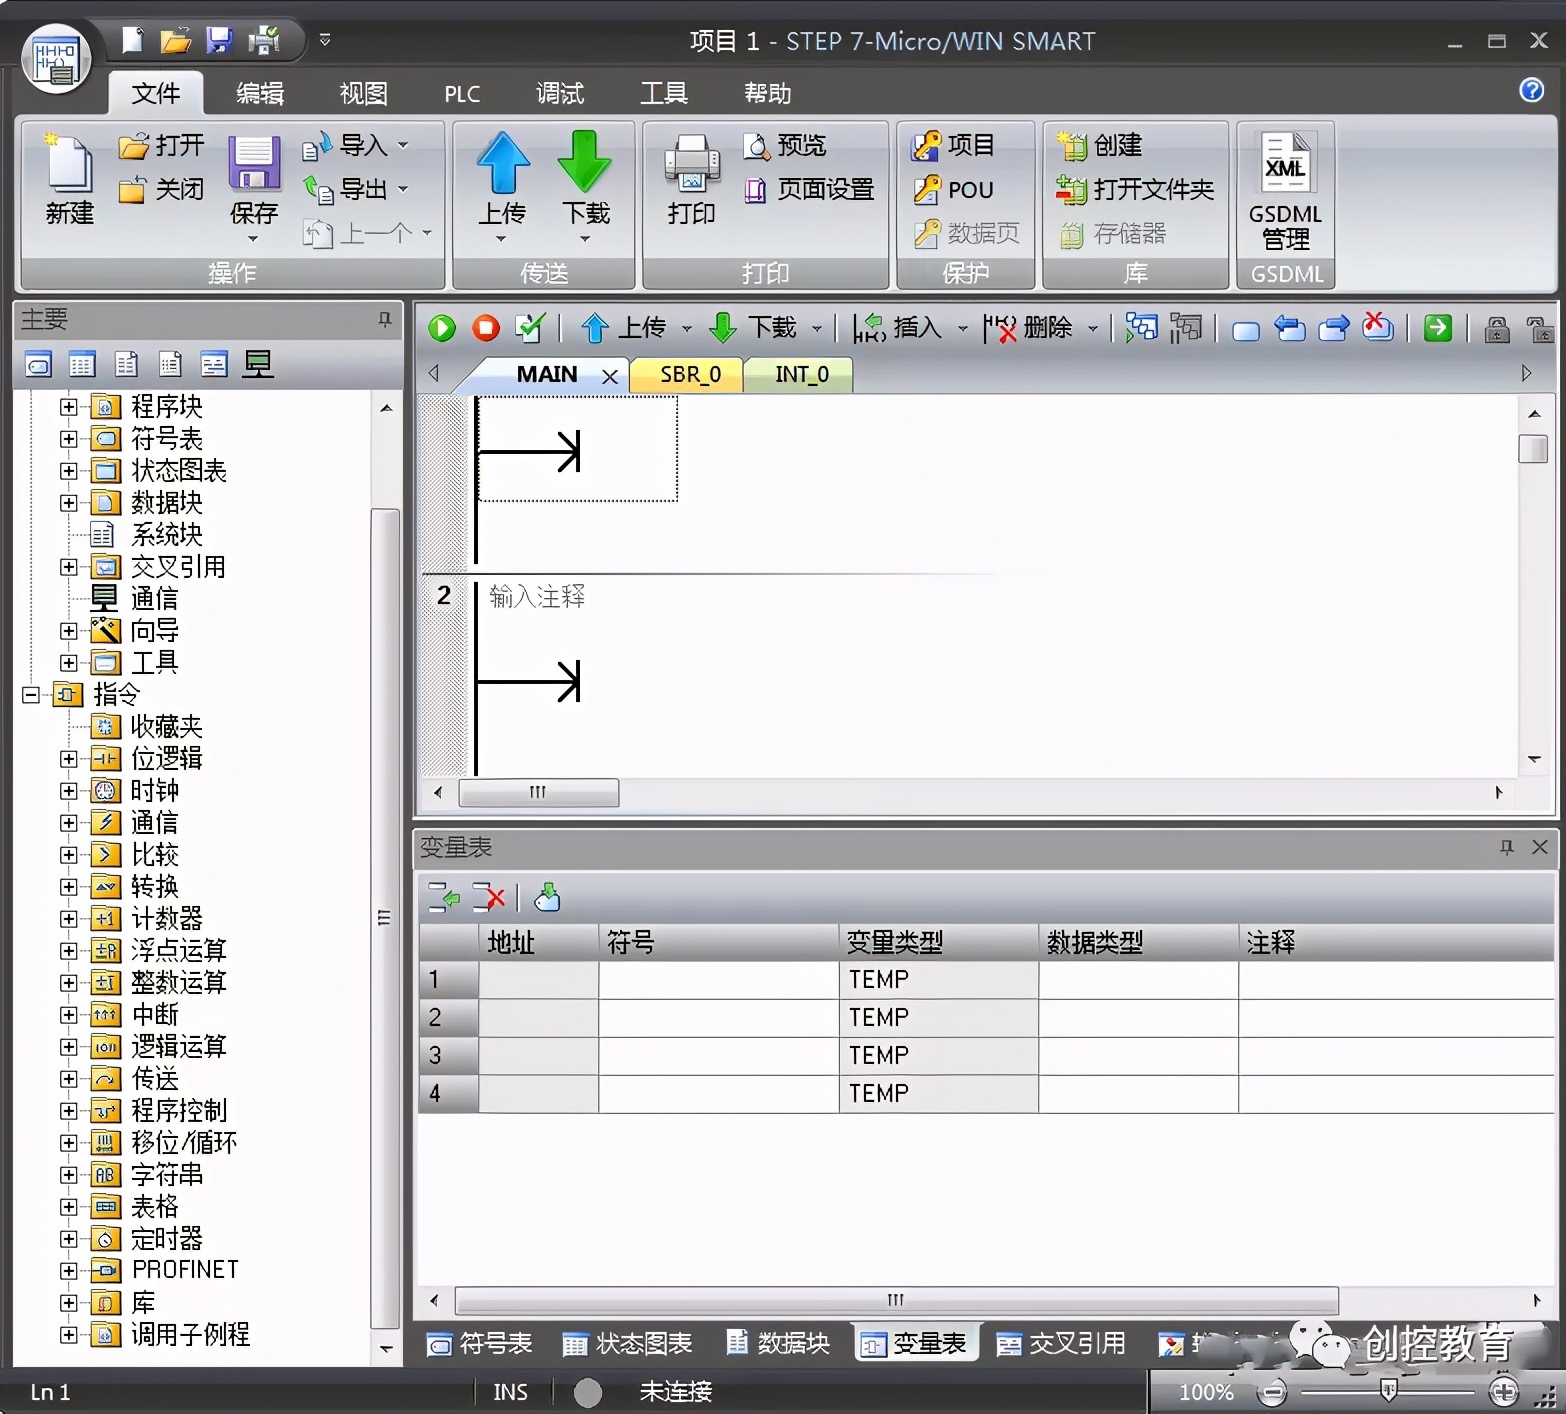This screenshot has height=1414, width=1566.
Task: Click the green Run PLC icon
Action: (x=441, y=328)
